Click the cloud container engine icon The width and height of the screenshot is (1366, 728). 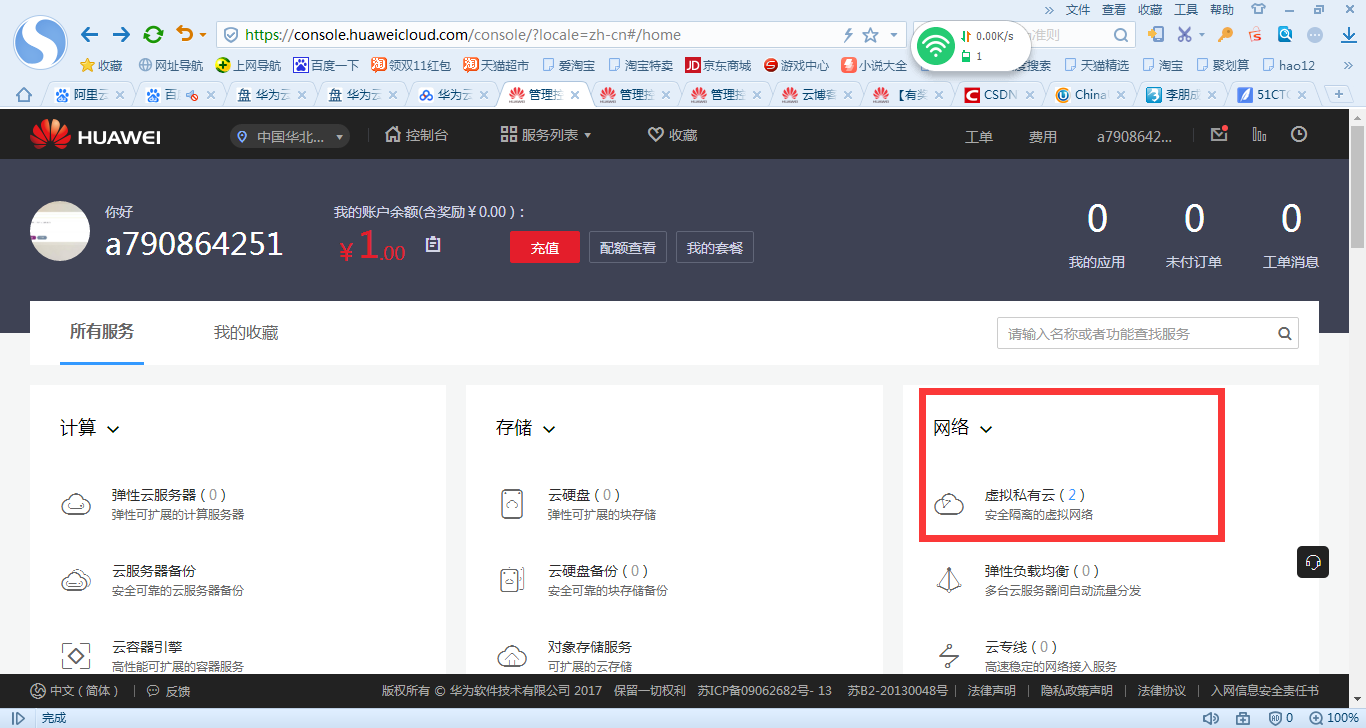[x=77, y=656]
